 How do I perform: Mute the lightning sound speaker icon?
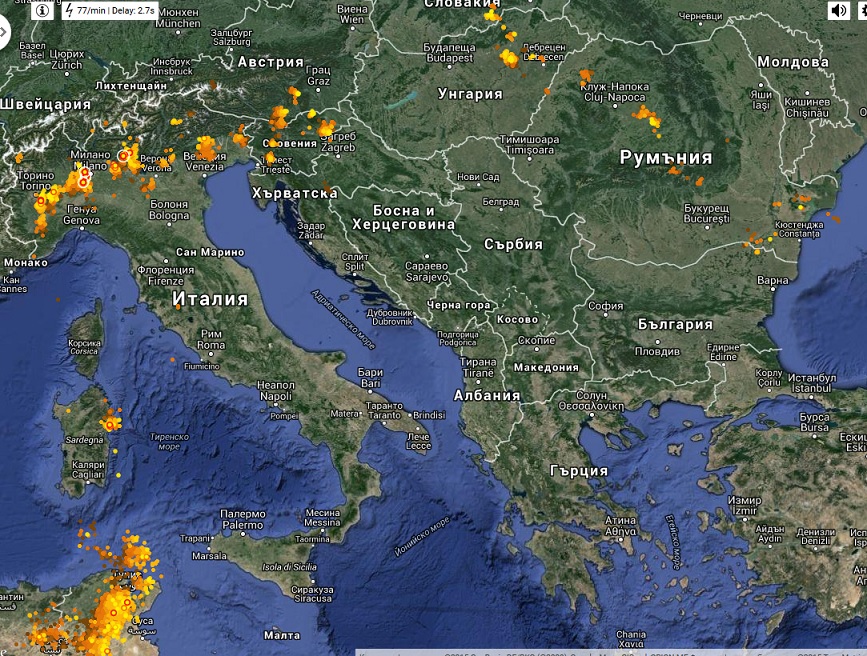coord(838,11)
